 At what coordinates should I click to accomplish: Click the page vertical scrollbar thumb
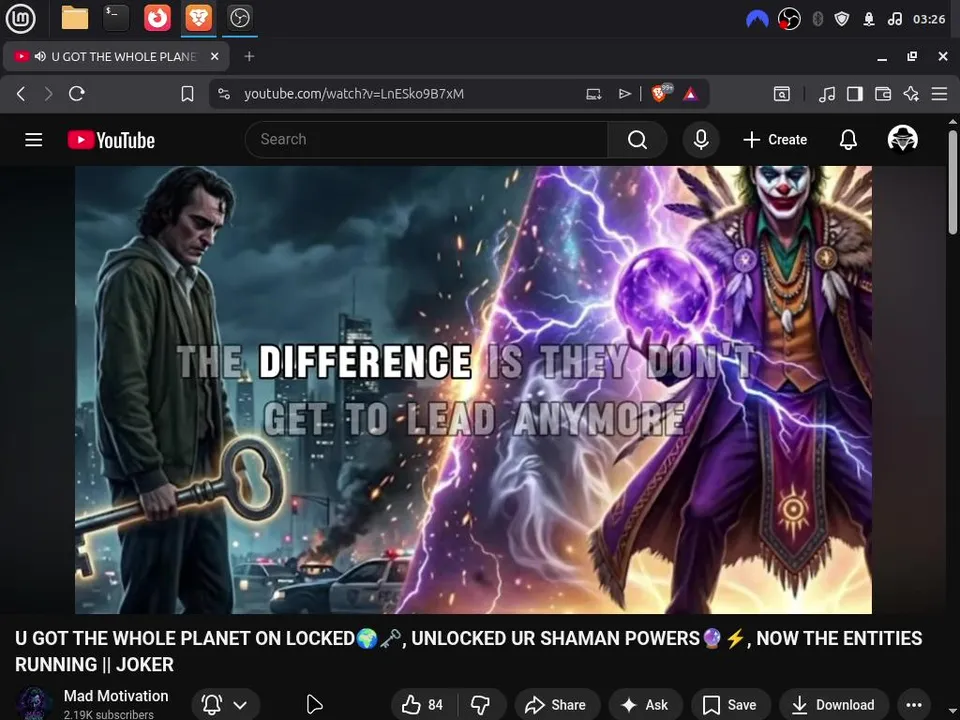[953, 182]
